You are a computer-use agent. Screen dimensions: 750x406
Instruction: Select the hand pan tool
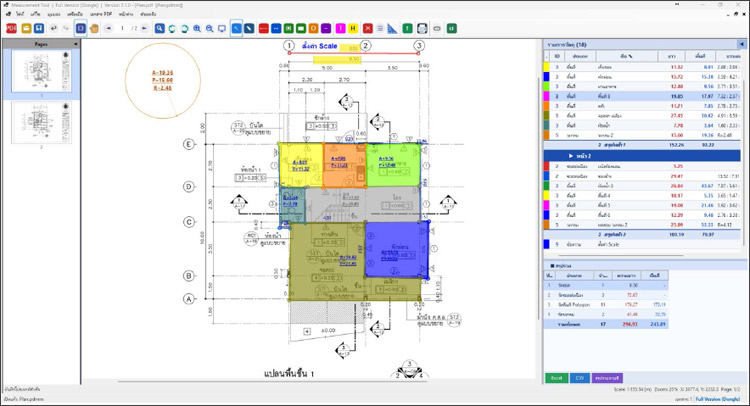[94, 28]
